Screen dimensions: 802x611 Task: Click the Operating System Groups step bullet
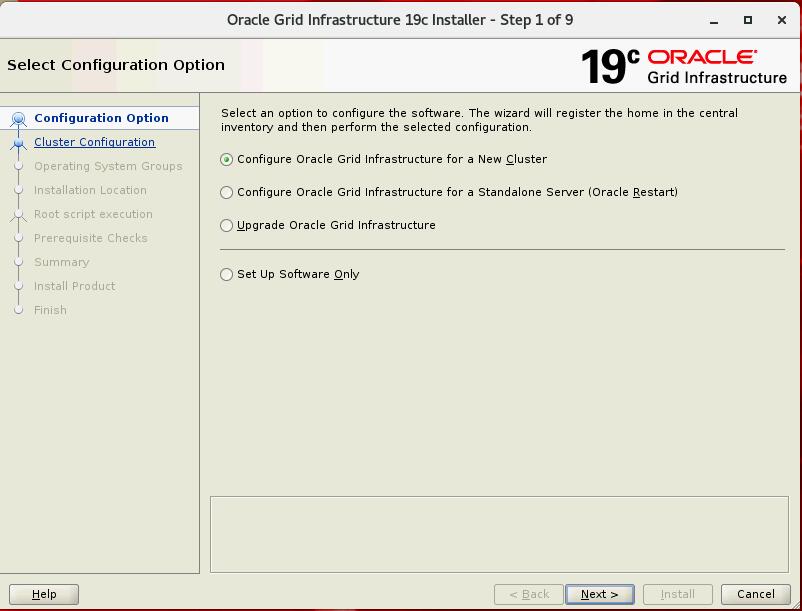[17, 167]
